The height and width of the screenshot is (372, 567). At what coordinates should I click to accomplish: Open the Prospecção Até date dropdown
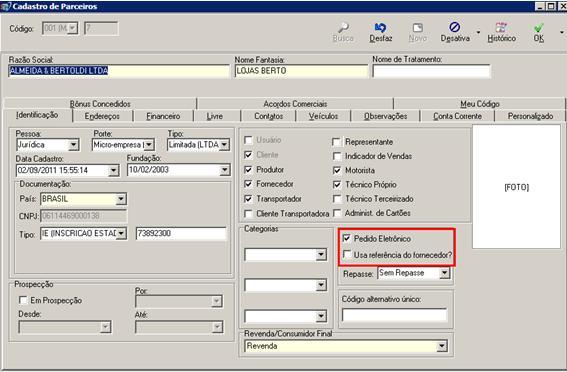[217, 327]
